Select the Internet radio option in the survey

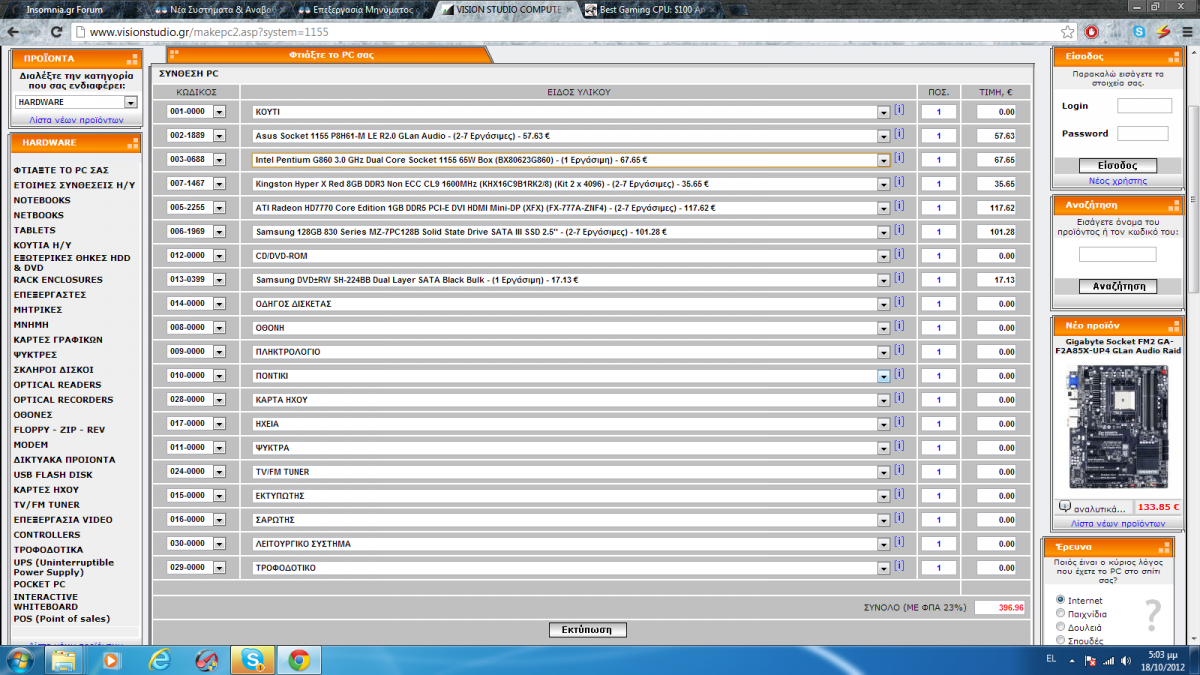pyautogui.click(x=1062, y=600)
